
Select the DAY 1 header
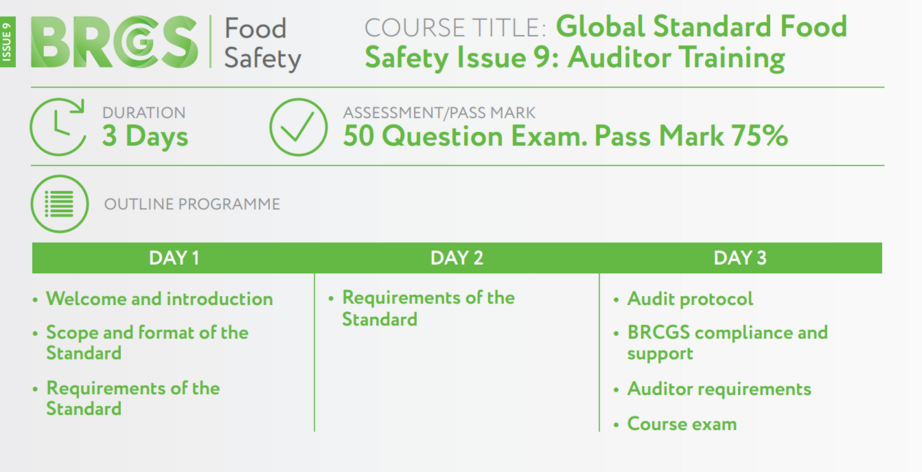click(x=174, y=258)
